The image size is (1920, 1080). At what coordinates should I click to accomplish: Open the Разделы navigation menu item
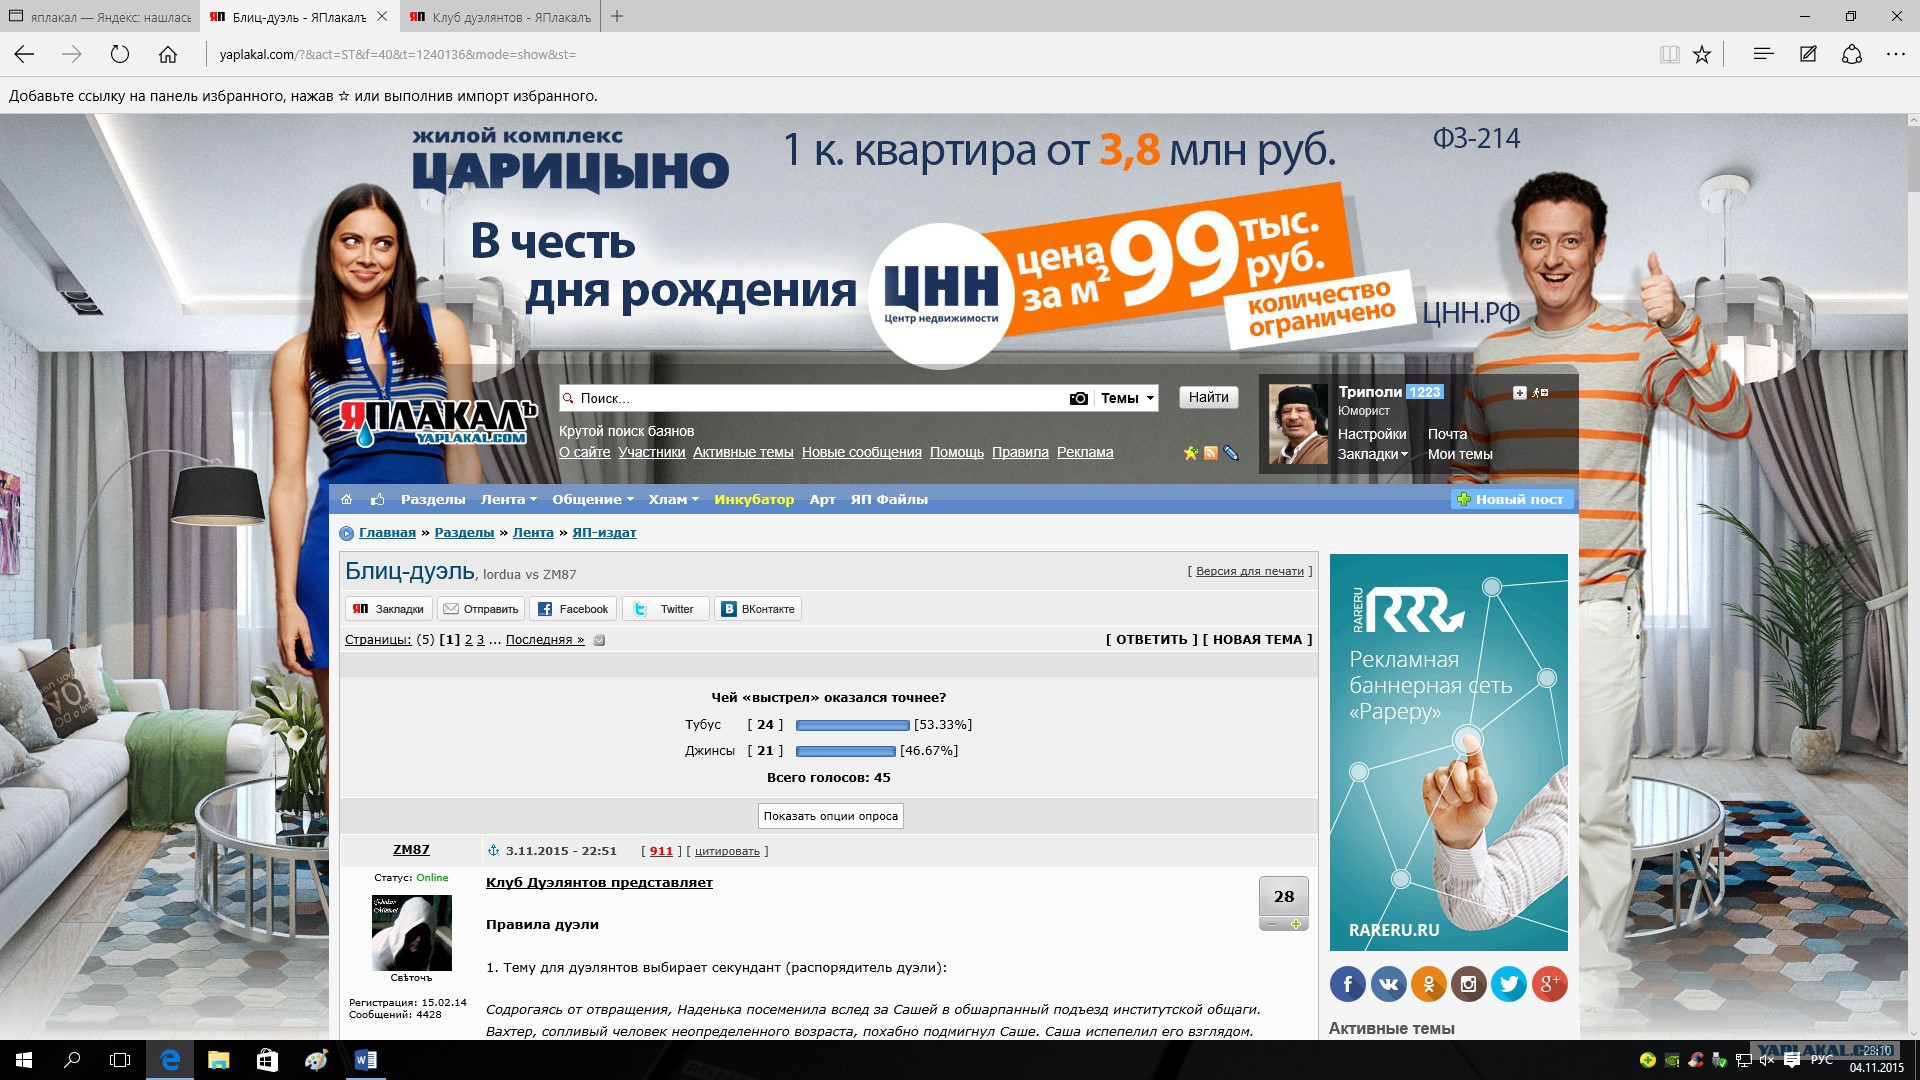pos(433,500)
